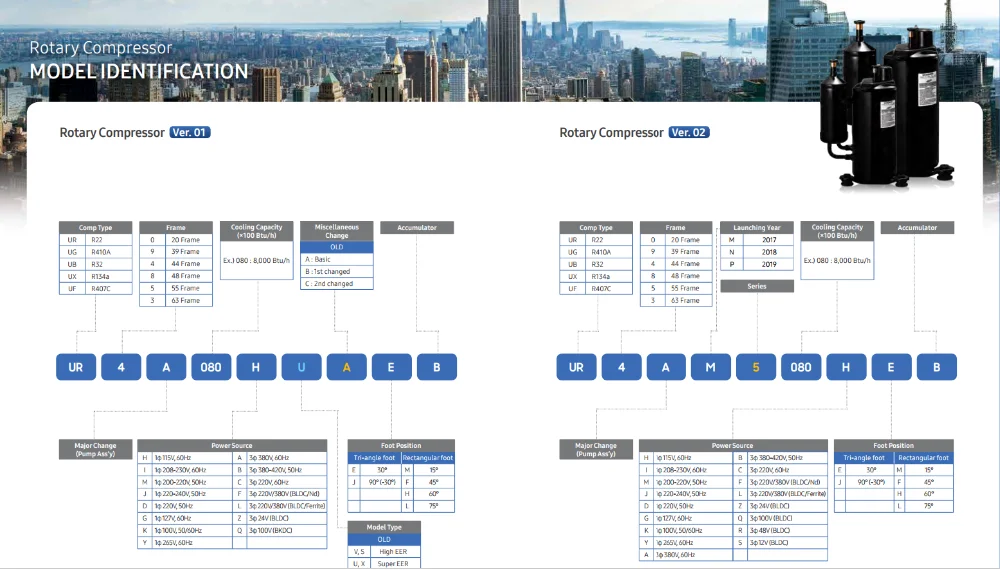This screenshot has height=570, width=1000.
Task: Click the yellow-lettered 5 code box
Action: click(756, 367)
